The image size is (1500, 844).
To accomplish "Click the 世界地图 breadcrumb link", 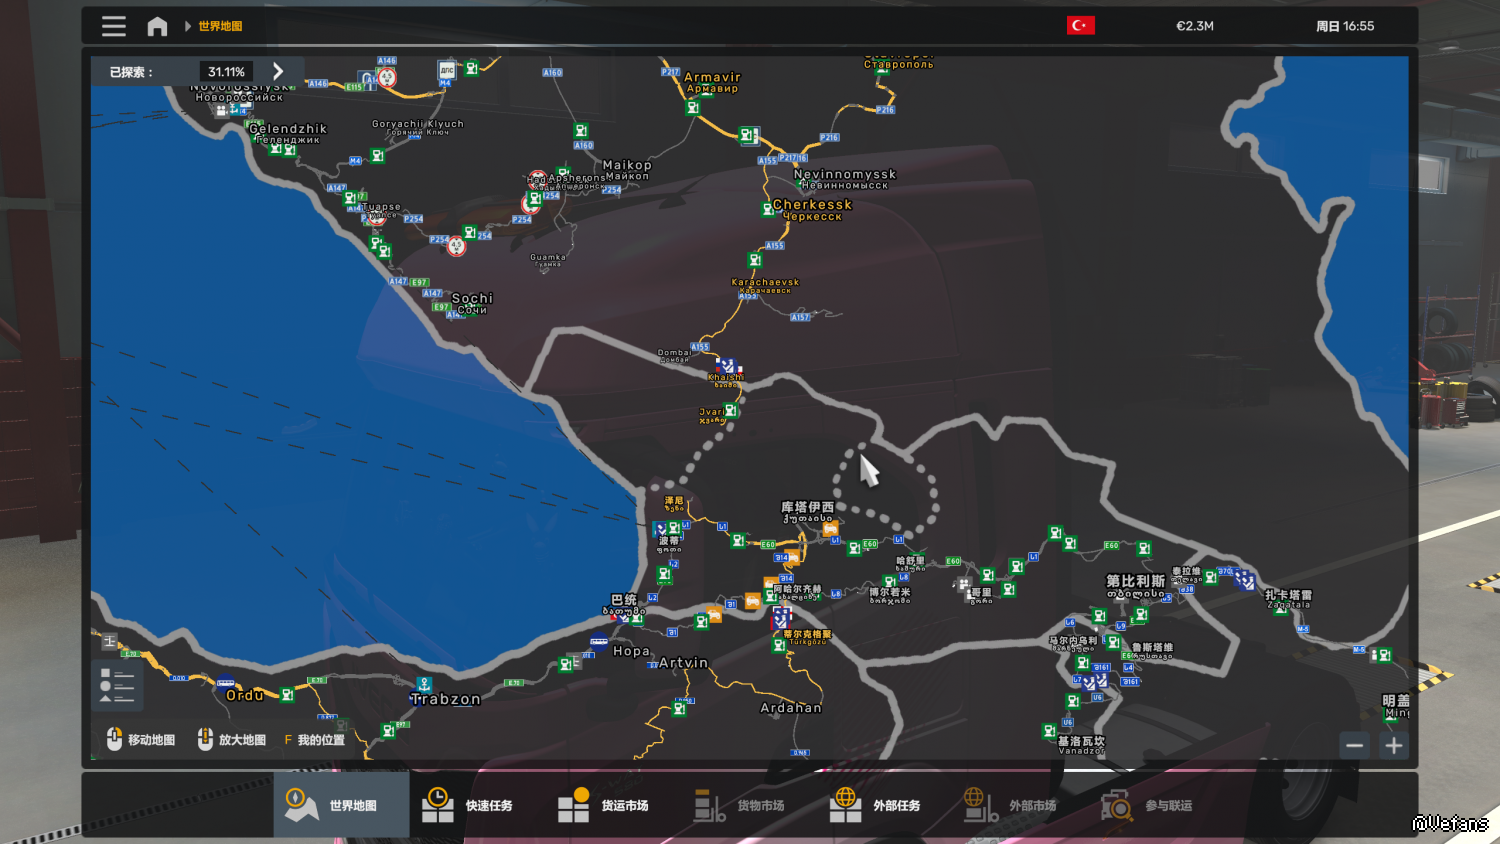I will click(220, 26).
